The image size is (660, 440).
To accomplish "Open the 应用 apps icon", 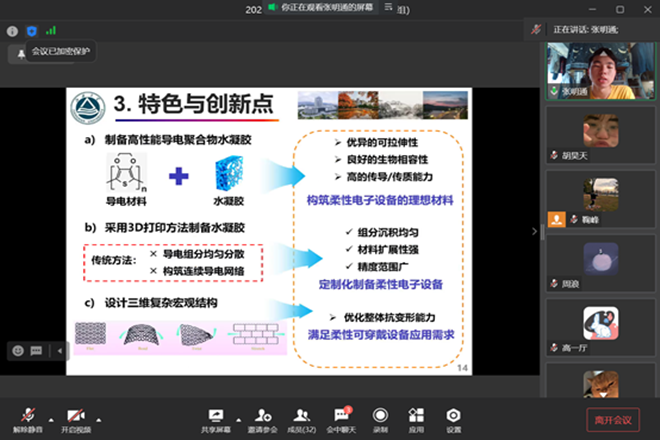I will pos(416,417).
